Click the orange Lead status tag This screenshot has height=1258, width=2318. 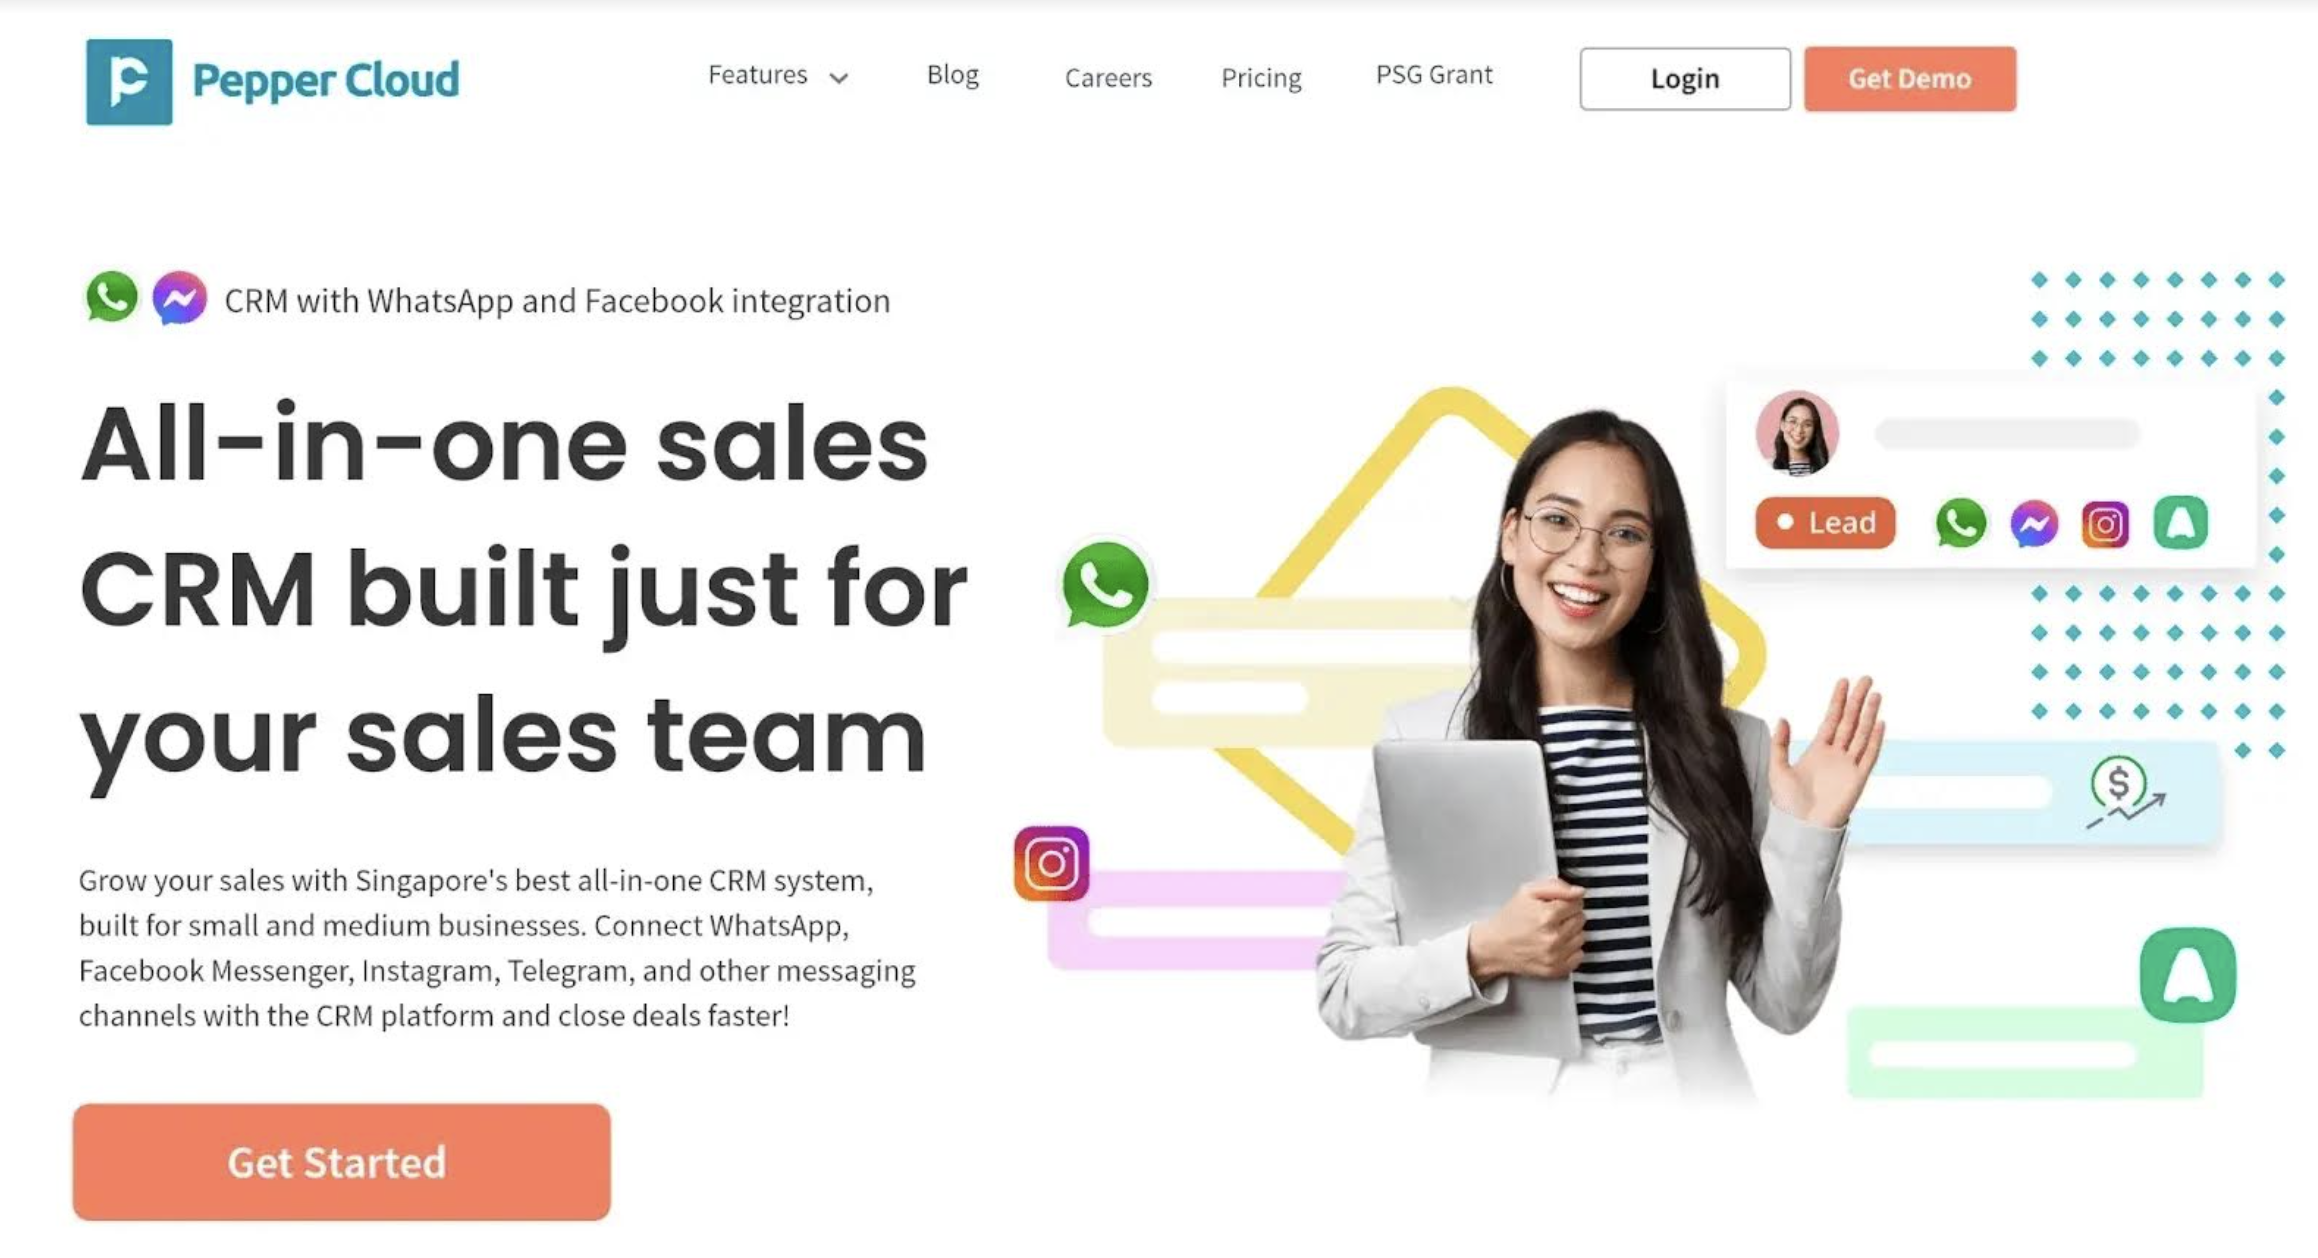tap(1825, 523)
